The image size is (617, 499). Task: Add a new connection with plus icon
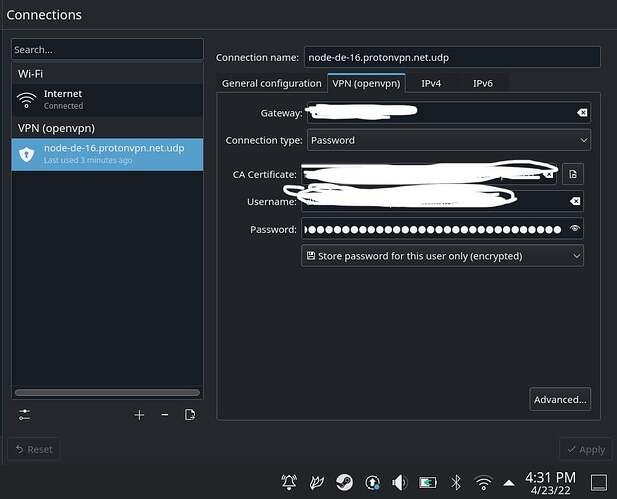click(x=139, y=415)
